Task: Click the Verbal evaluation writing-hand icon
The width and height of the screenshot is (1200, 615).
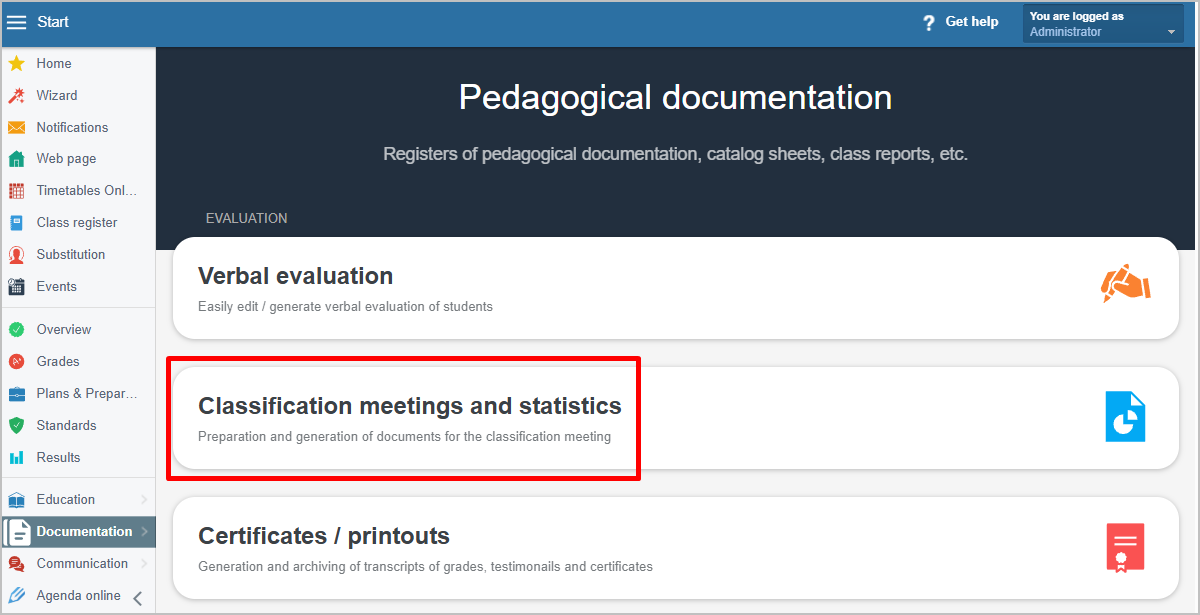Action: pyautogui.click(x=1125, y=285)
